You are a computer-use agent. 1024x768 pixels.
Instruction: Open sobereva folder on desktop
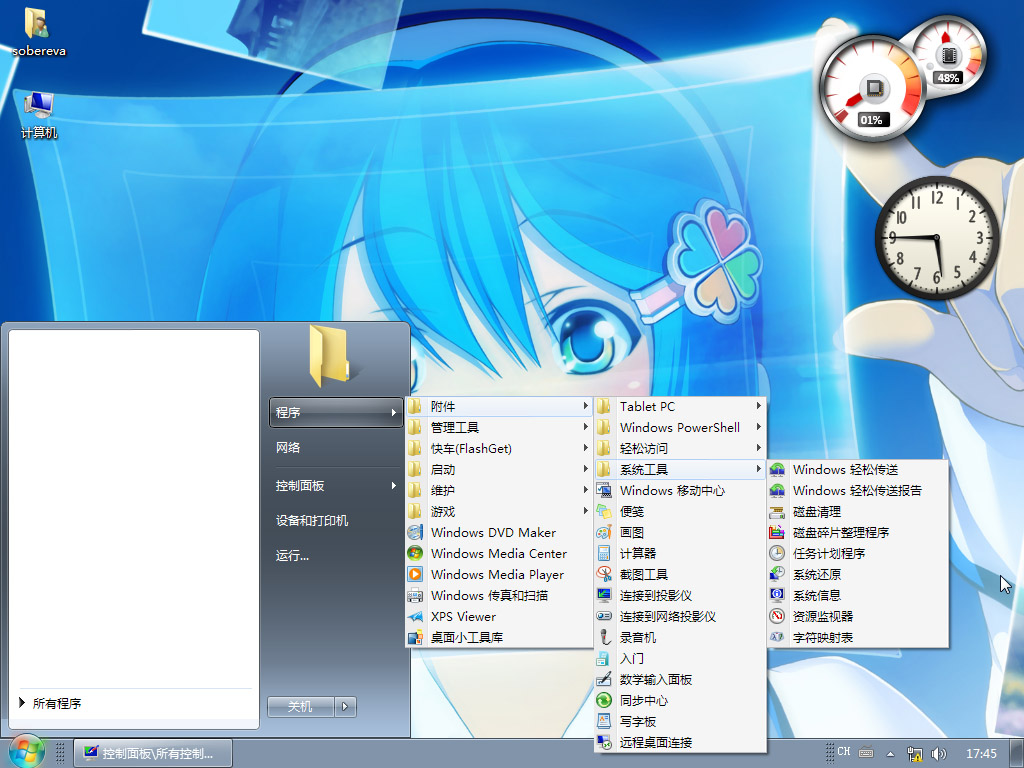39,31
